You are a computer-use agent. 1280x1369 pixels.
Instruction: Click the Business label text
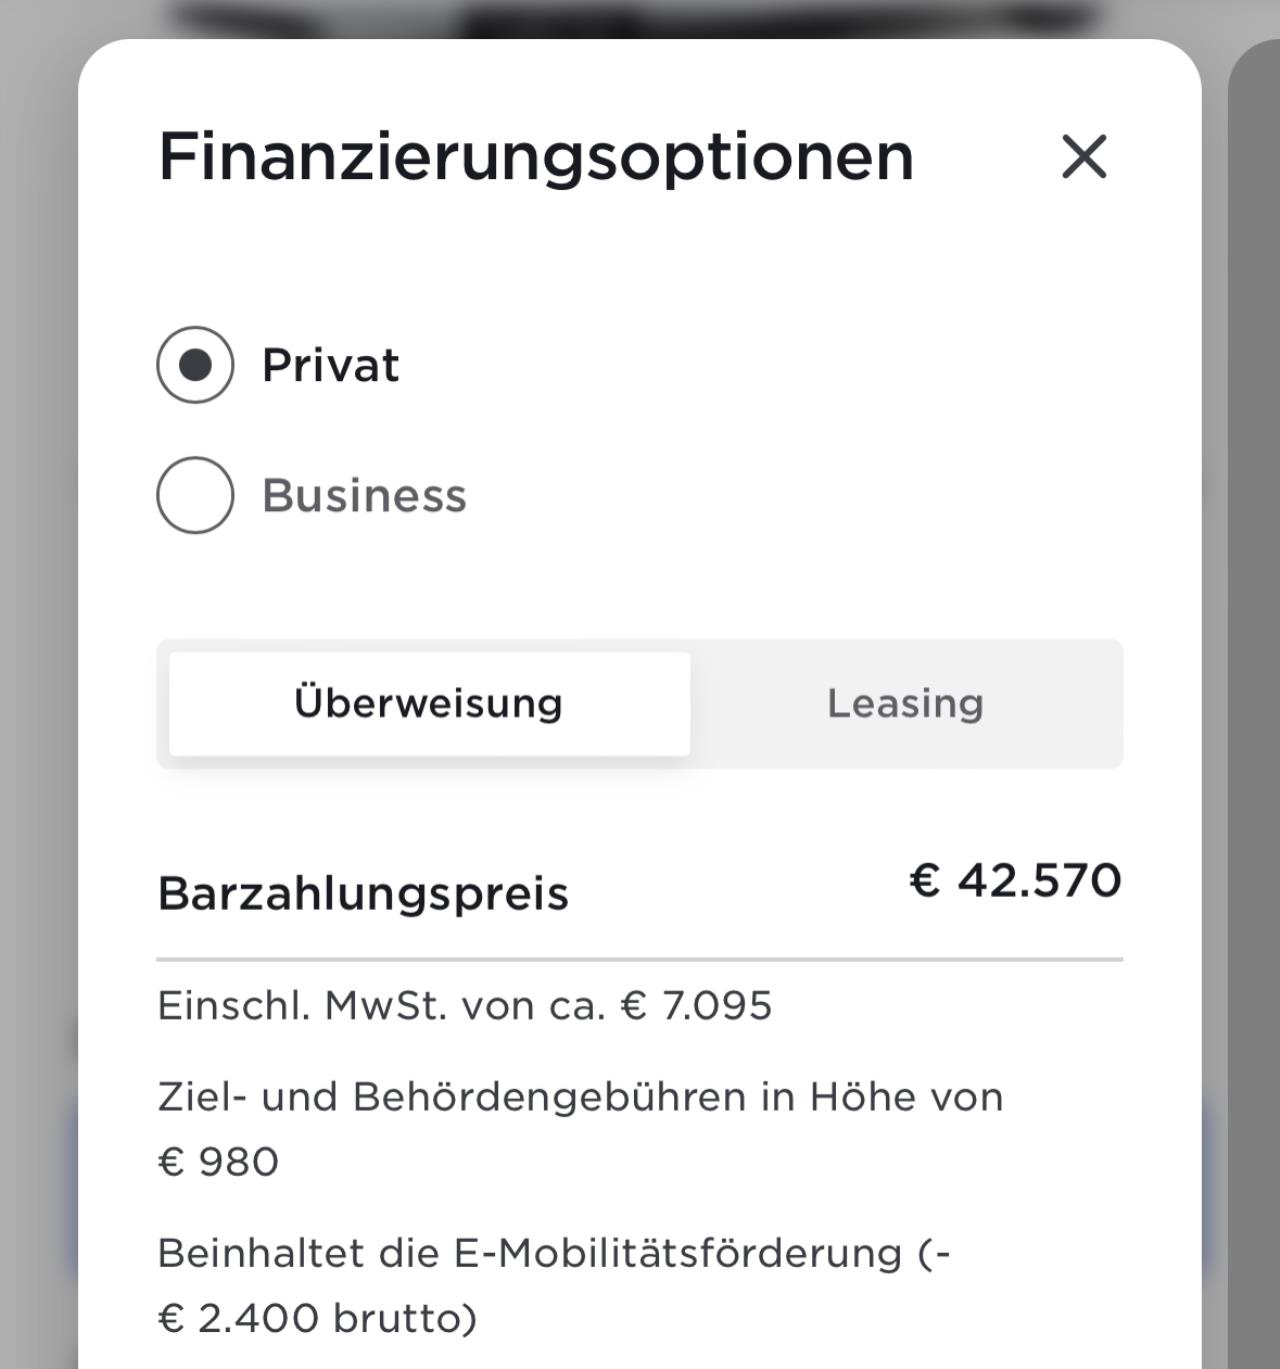[x=364, y=495]
